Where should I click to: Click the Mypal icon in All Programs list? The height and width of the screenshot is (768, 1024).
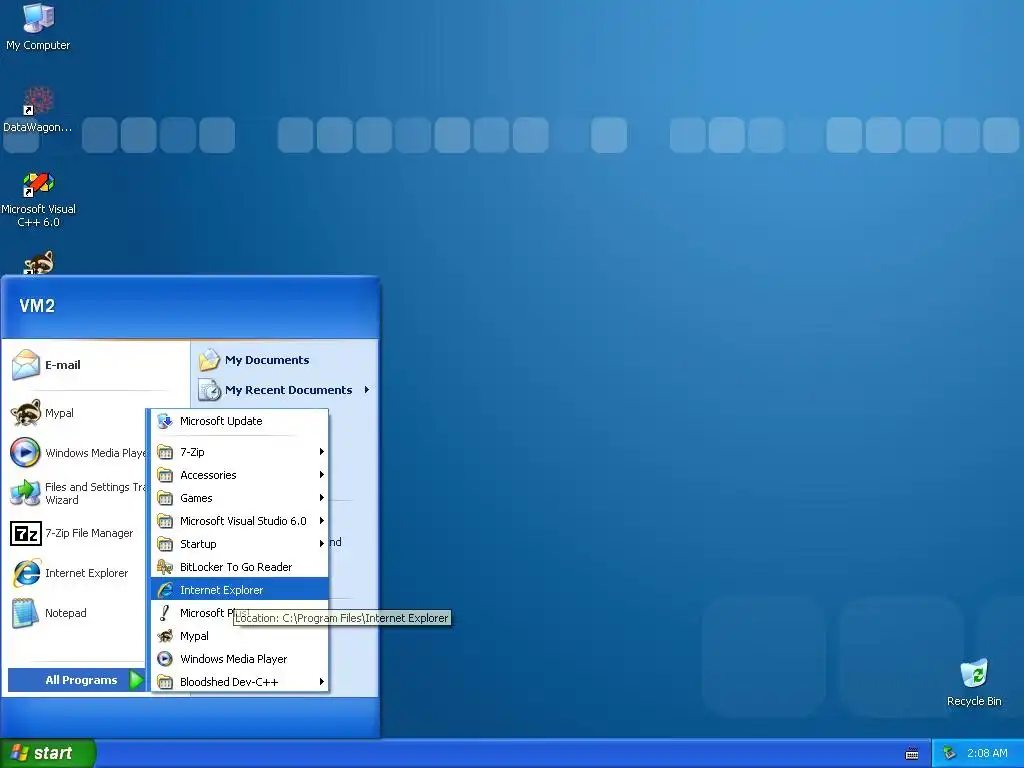tap(165, 636)
